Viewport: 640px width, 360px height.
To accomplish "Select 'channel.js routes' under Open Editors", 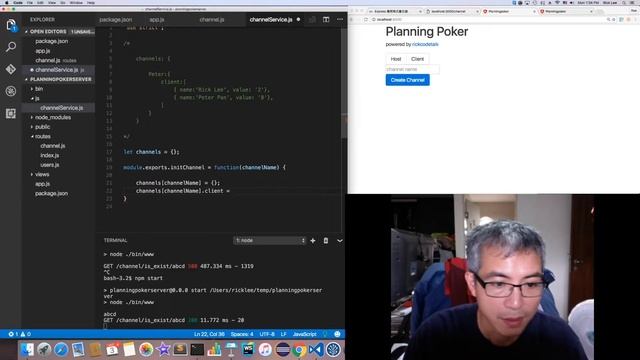I will [58, 60].
